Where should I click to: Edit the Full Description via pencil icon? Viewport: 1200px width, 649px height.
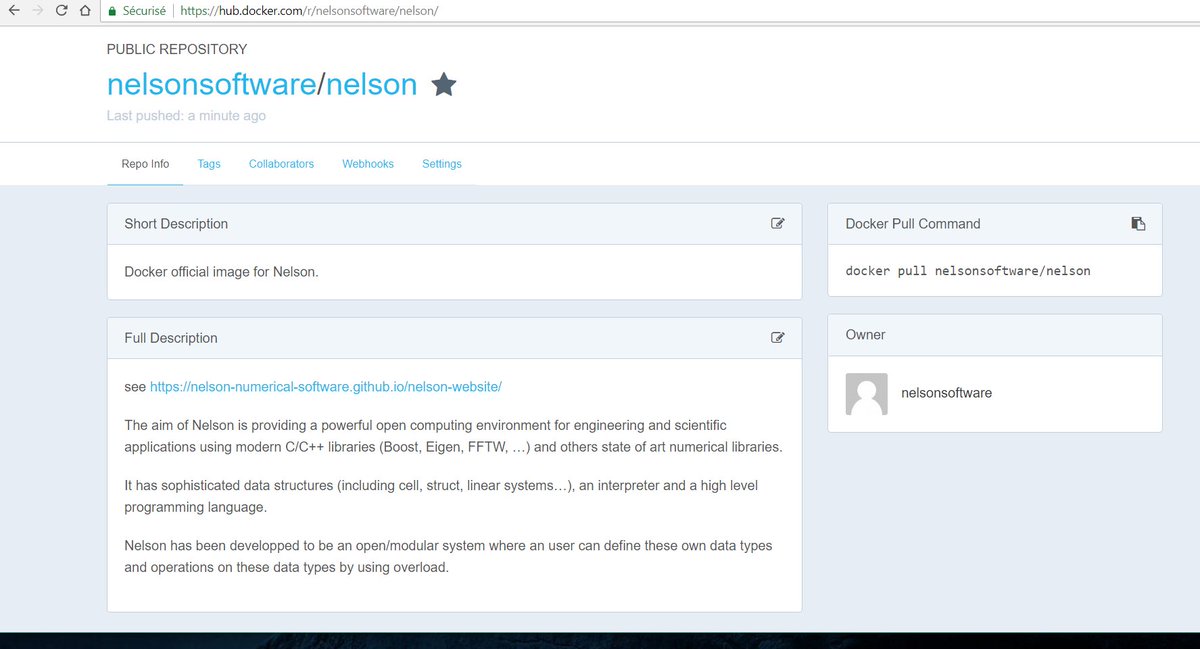(x=778, y=338)
